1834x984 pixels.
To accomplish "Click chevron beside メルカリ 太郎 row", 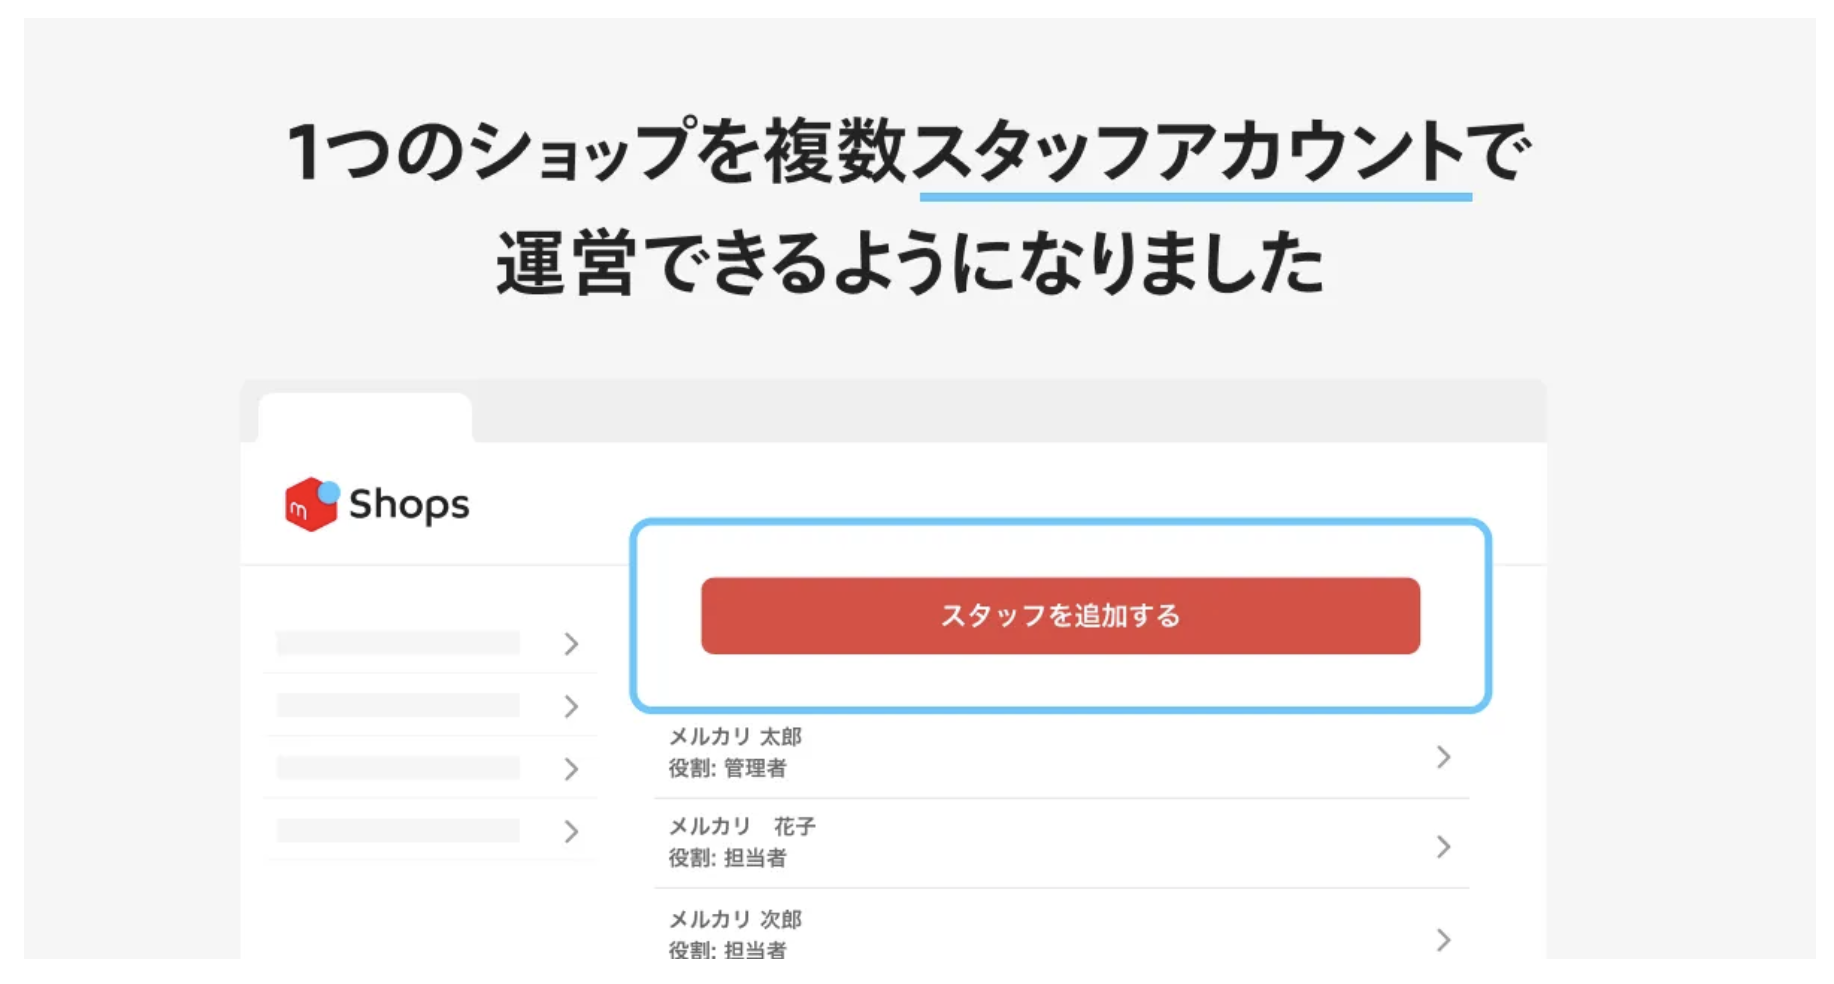I will tap(1443, 757).
